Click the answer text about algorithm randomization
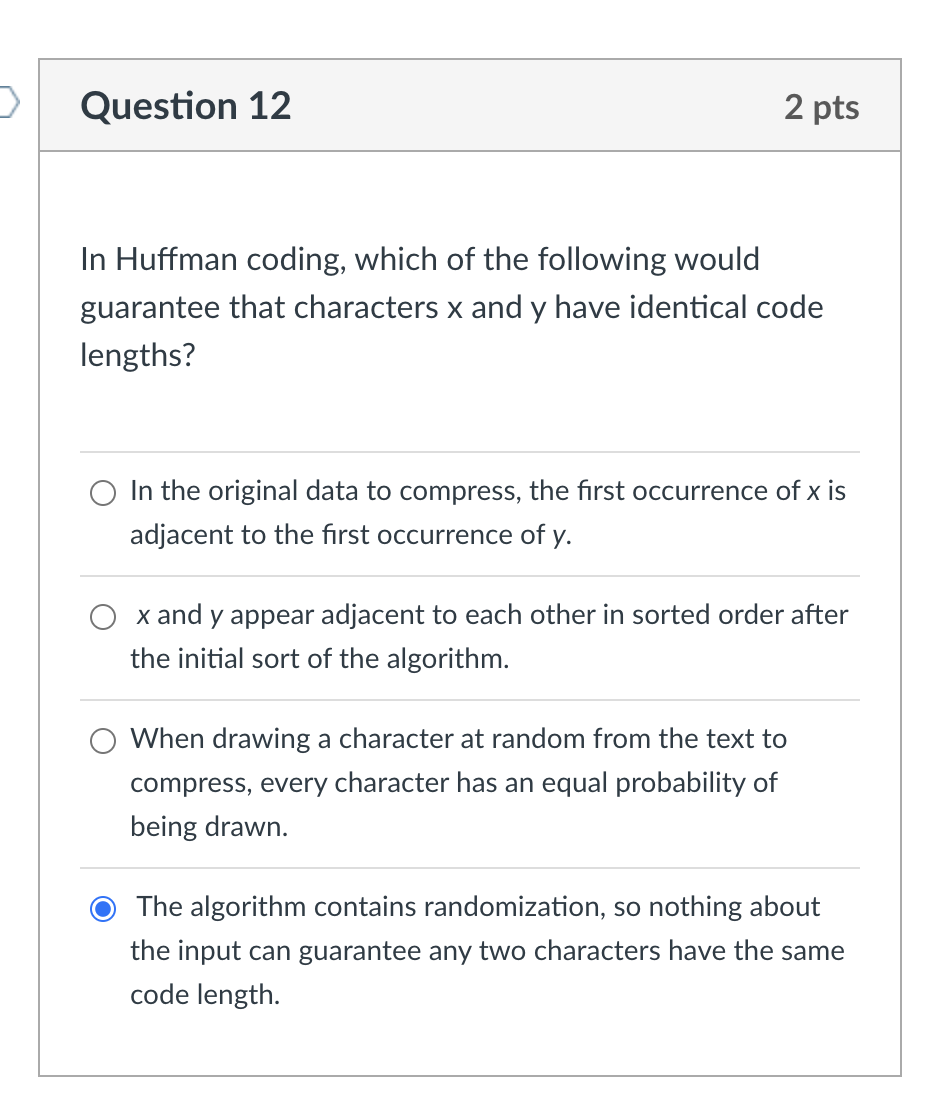Image resolution: width=946 pixels, height=1098 pixels. click(x=450, y=950)
